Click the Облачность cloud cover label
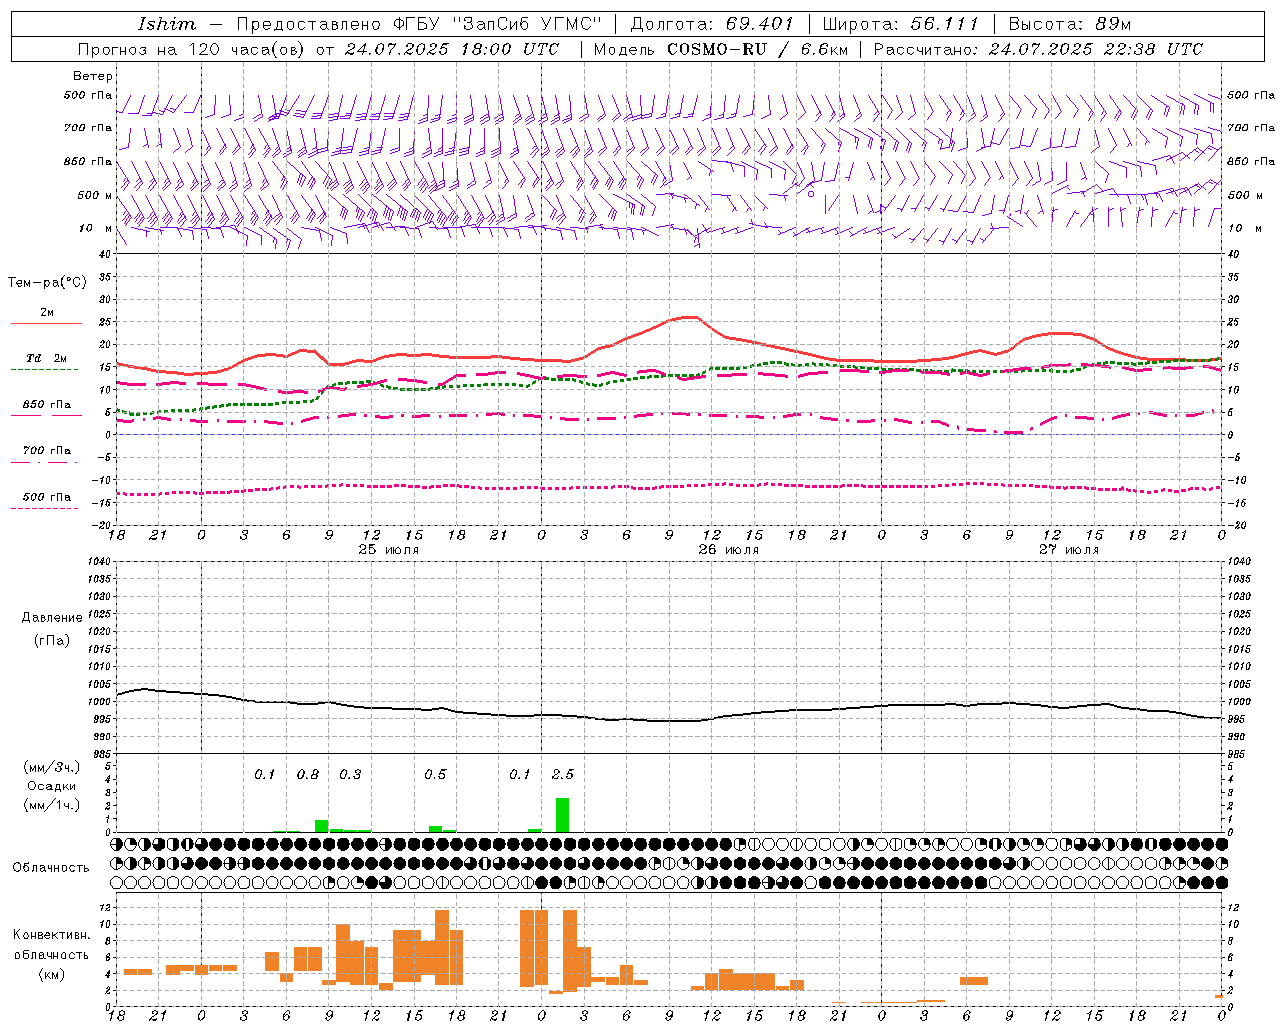Screen dimensions: 1280x1024 (51, 868)
